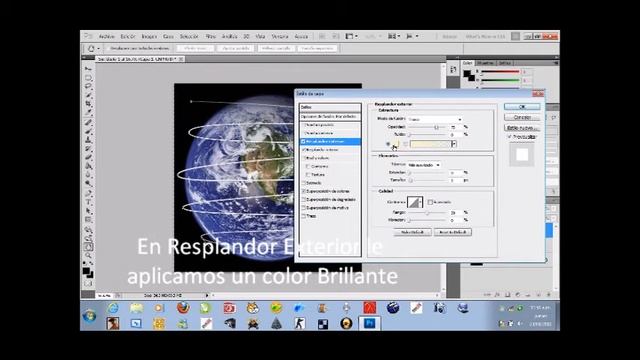The width and height of the screenshot is (640, 360).
Task: Enable Superposición de degradado checkbox
Action: click(x=304, y=200)
